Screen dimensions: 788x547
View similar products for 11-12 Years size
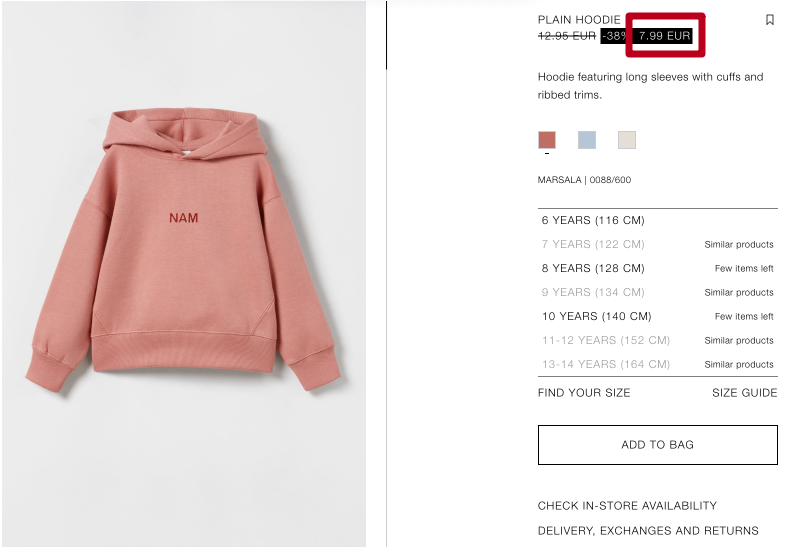point(739,340)
